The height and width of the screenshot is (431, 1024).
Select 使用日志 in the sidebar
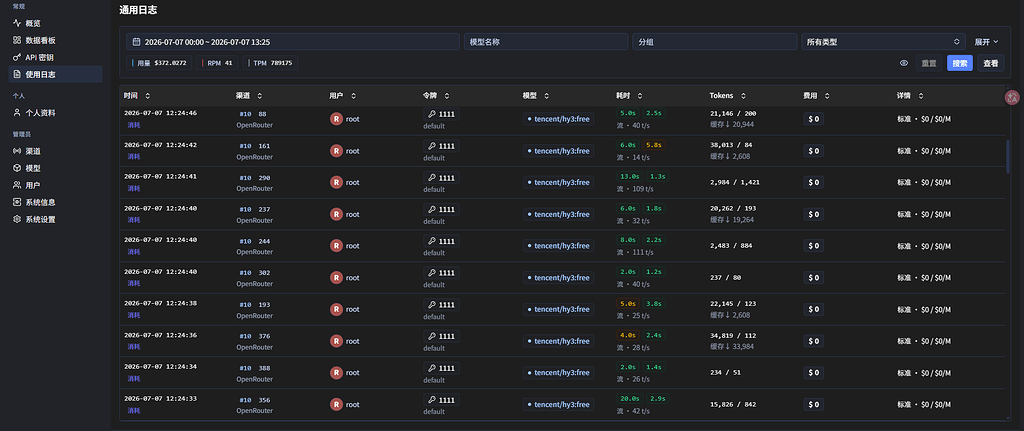[56, 74]
